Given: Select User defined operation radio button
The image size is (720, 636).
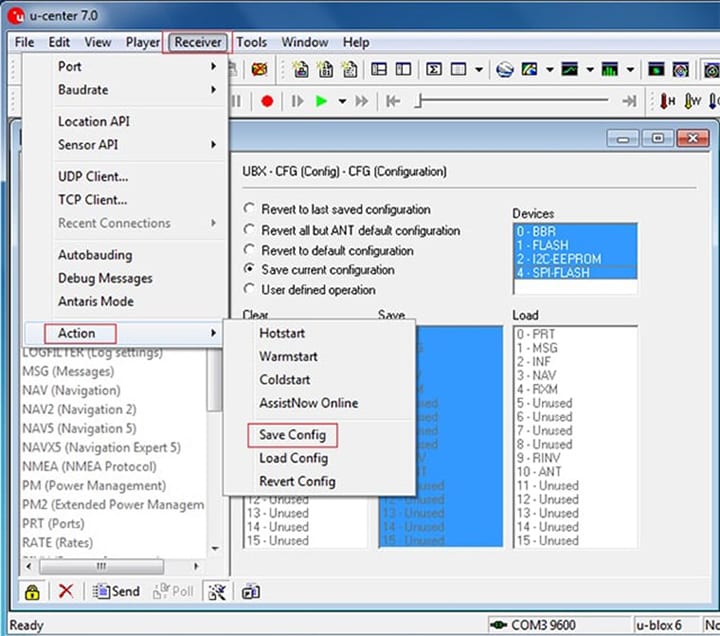Looking at the screenshot, I should tap(309, 290).
